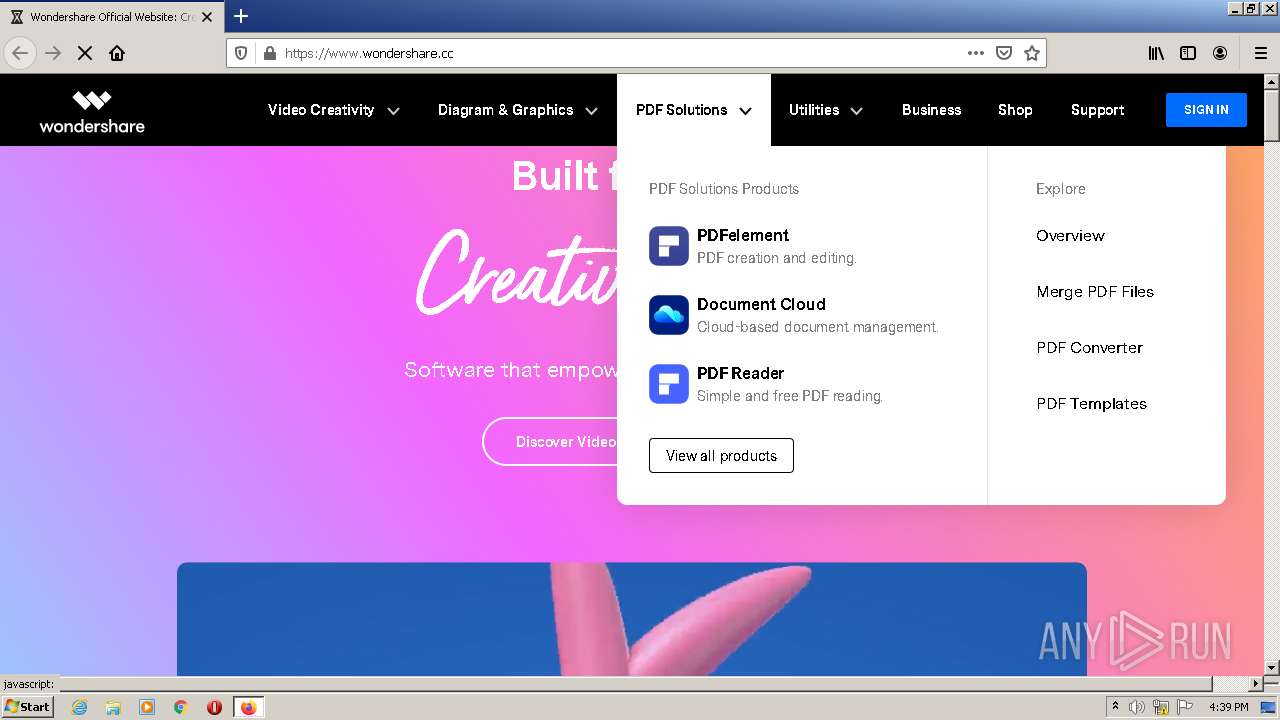Click View all products button
The image size is (1280, 720).
coord(721,456)
